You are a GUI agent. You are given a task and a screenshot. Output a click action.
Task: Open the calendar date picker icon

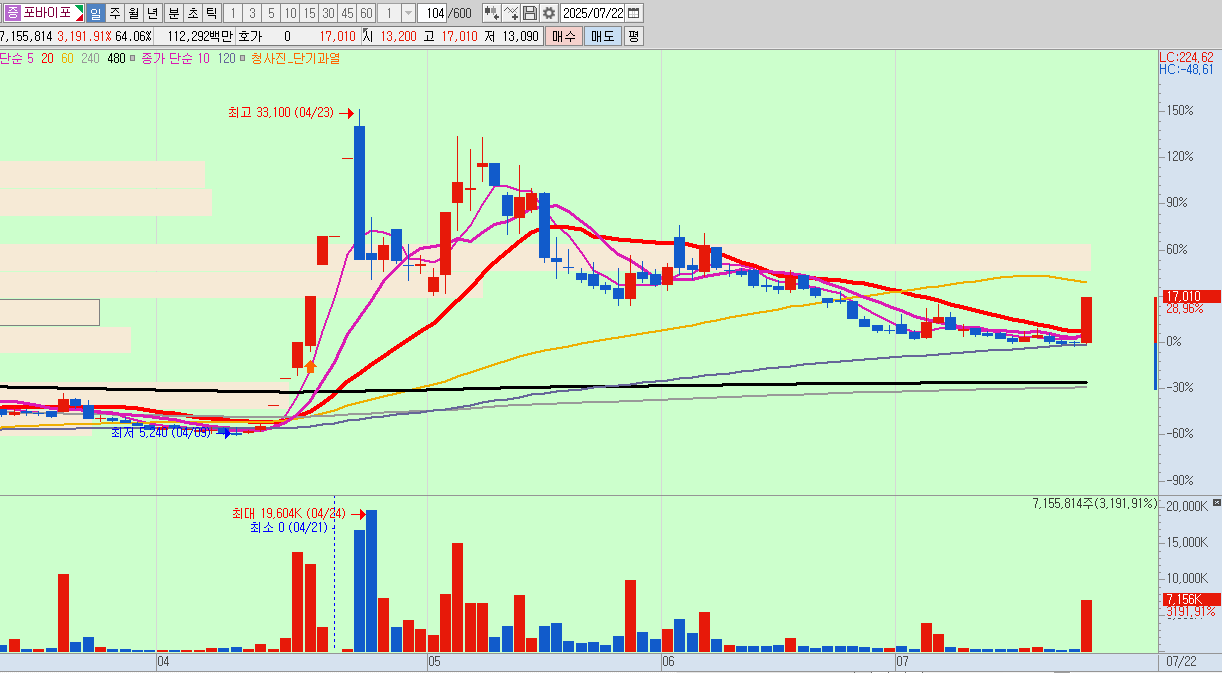tap(634, 13)
